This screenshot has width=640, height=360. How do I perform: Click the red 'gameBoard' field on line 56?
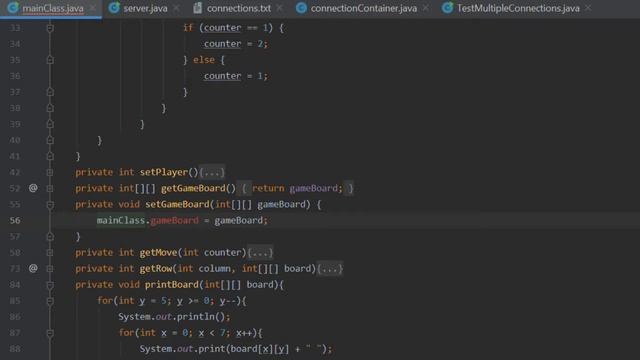coord(175,220)
